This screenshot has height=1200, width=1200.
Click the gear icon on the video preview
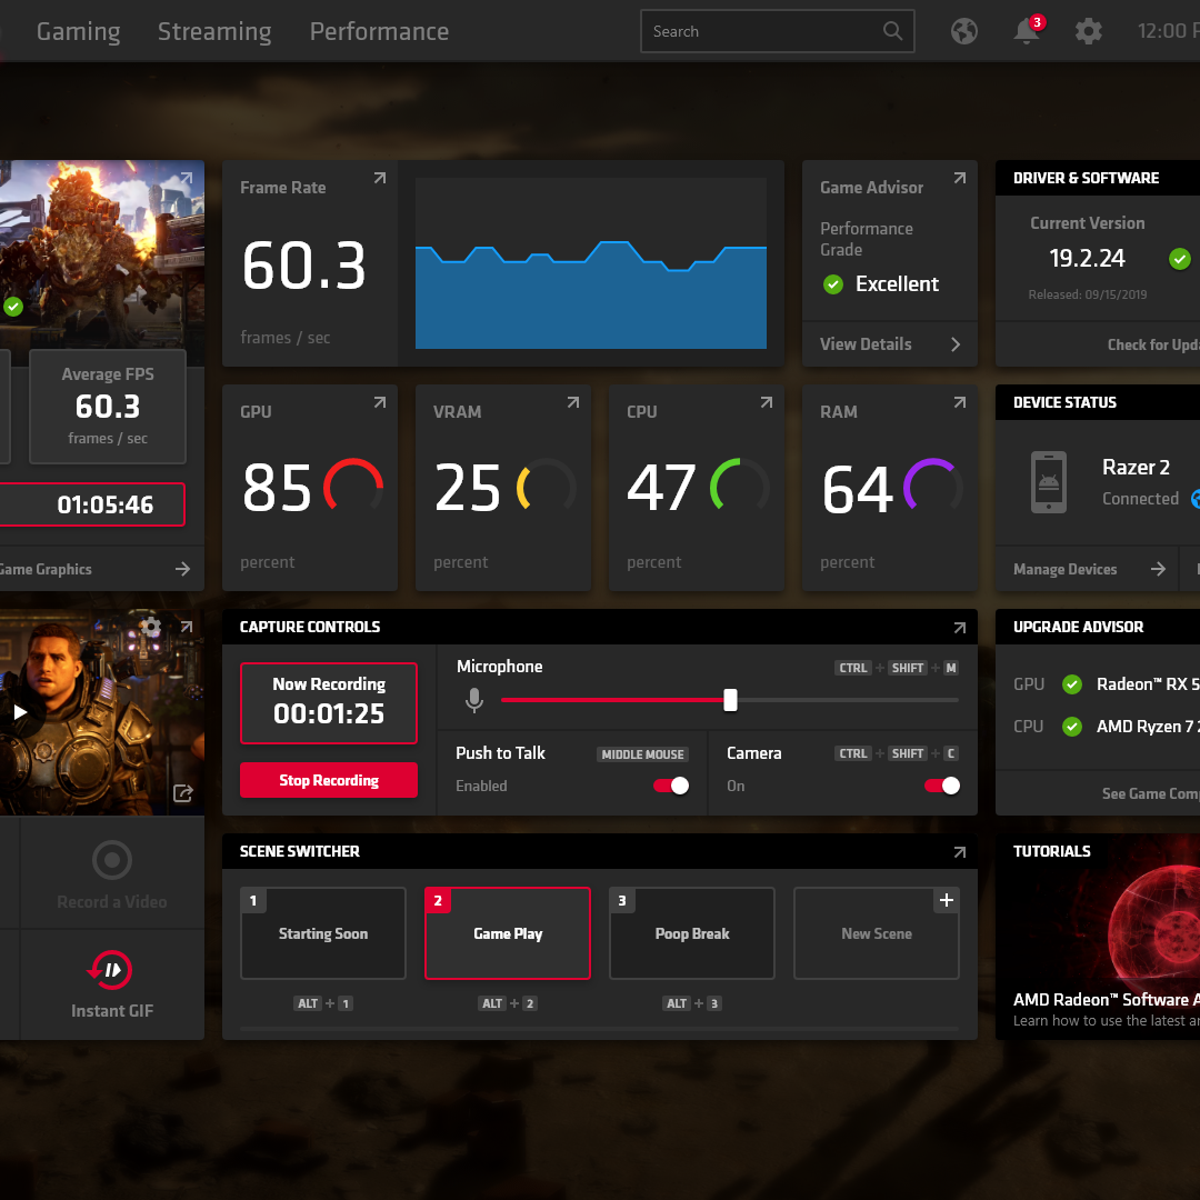(x=150, y=627)
